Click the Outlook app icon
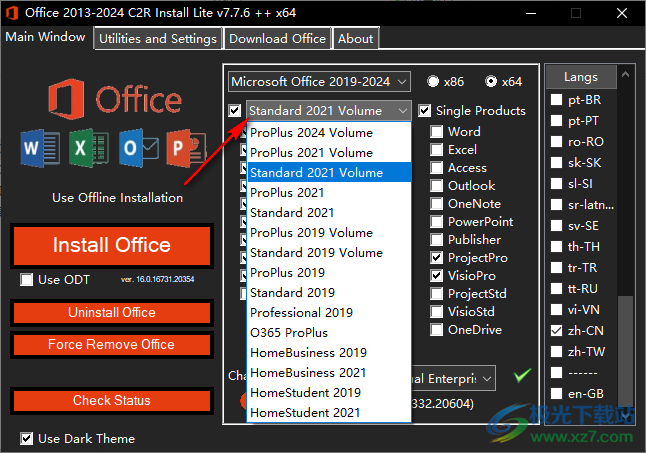646x453 pixels. (139, 148)
